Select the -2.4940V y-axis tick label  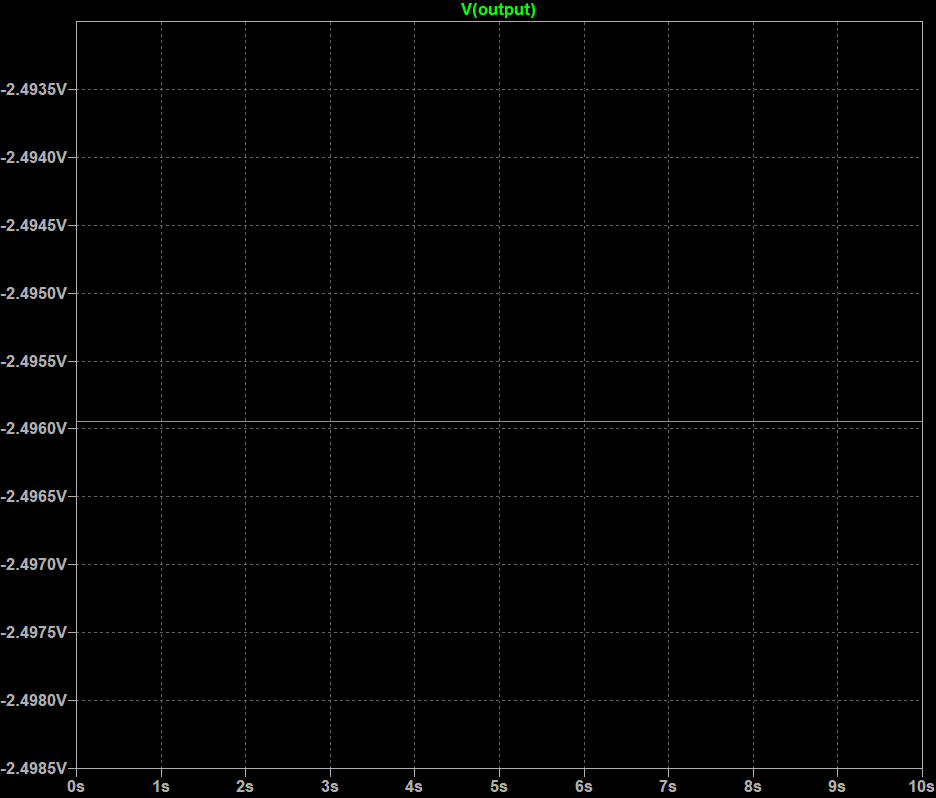pyautogui.click(x=34, y=157)
